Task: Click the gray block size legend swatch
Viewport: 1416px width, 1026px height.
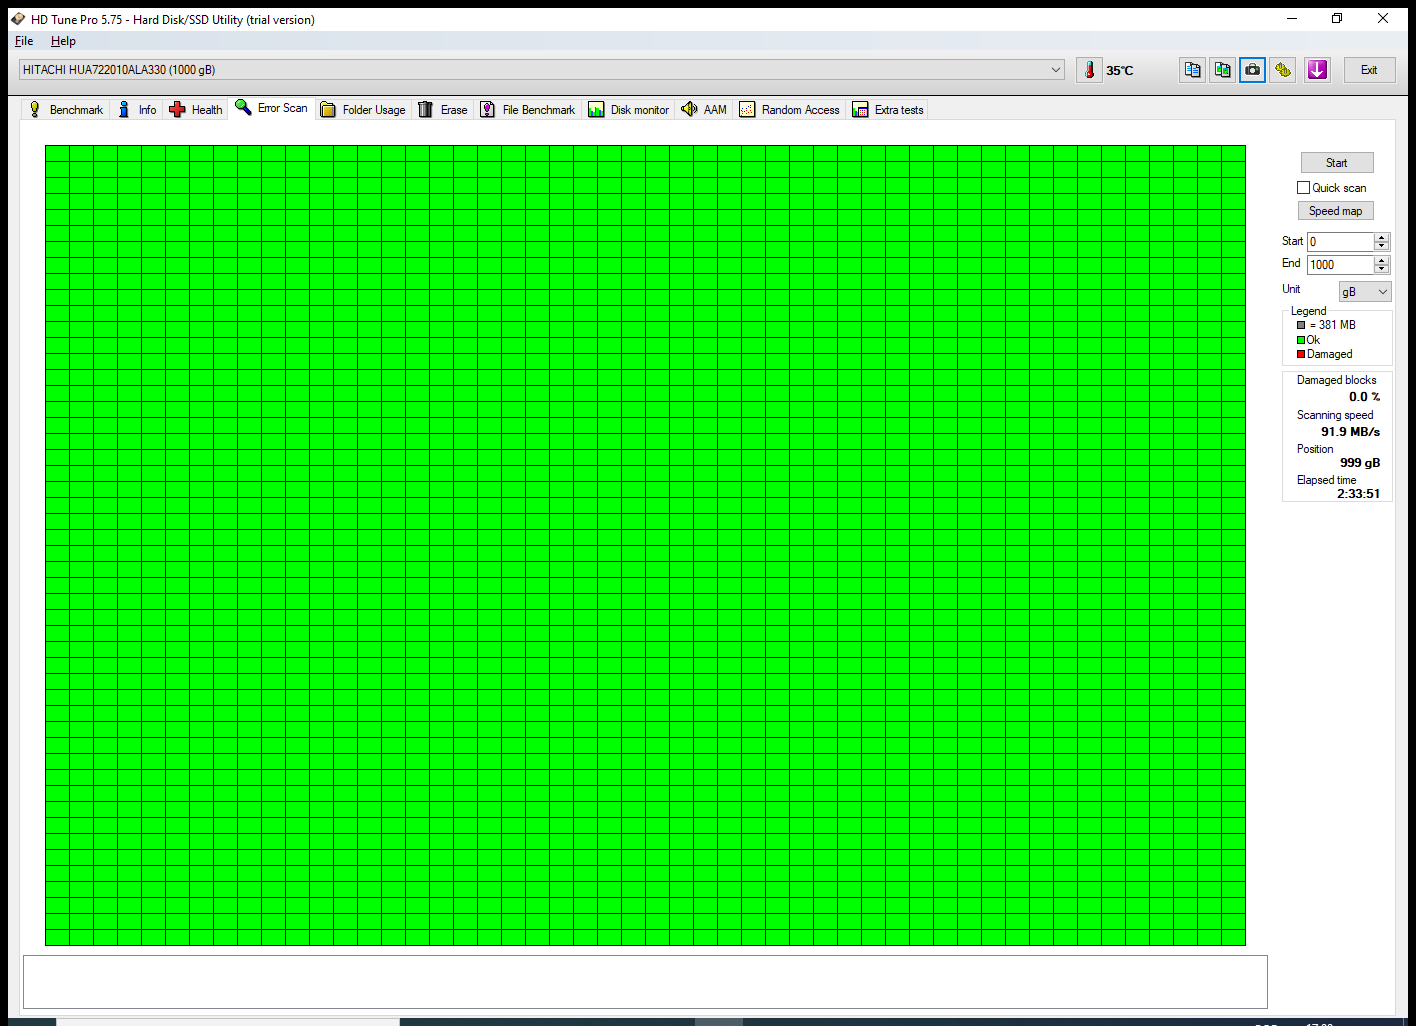Action: point(1301,325)
